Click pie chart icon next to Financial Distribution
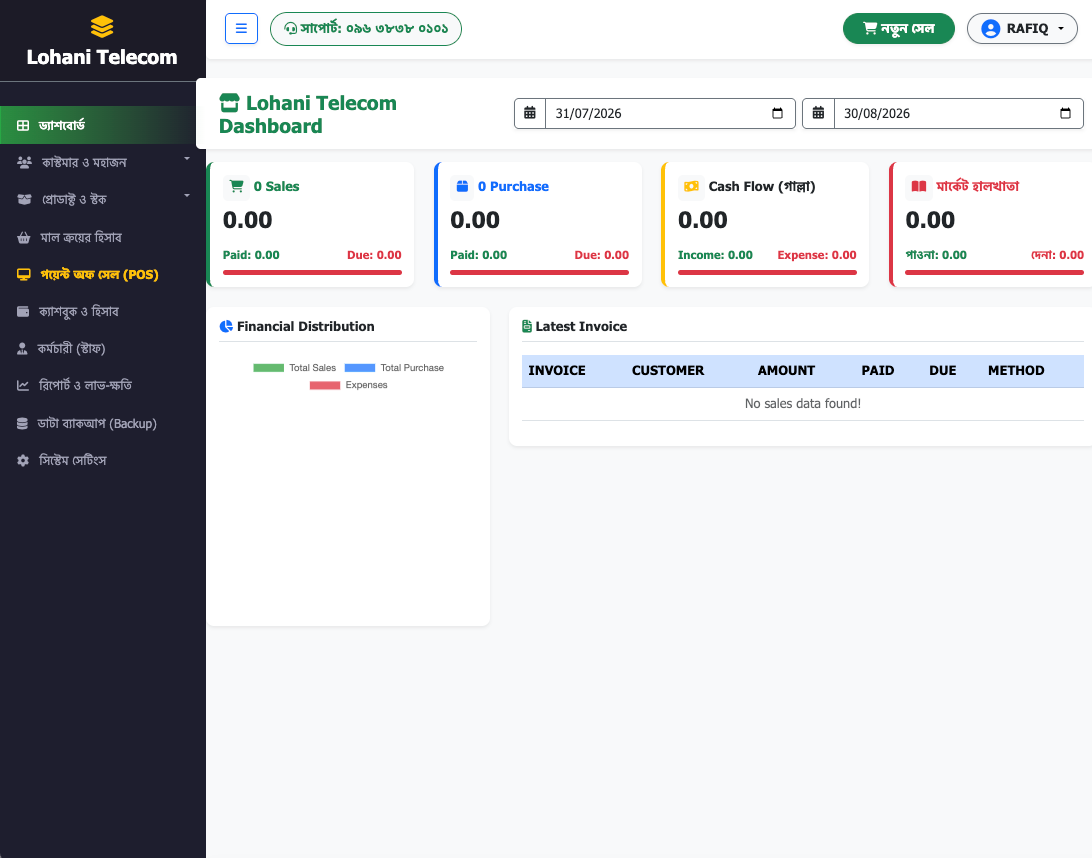 tap(226, 327)
